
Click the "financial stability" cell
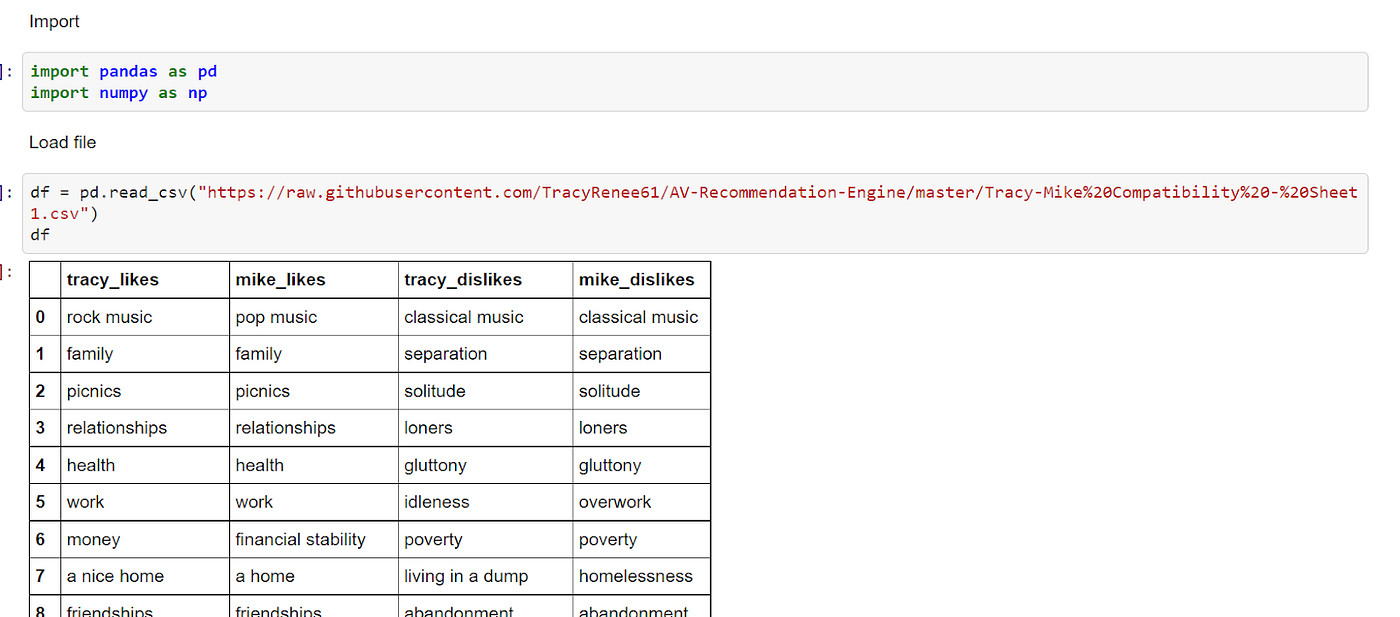coord(301,539)
